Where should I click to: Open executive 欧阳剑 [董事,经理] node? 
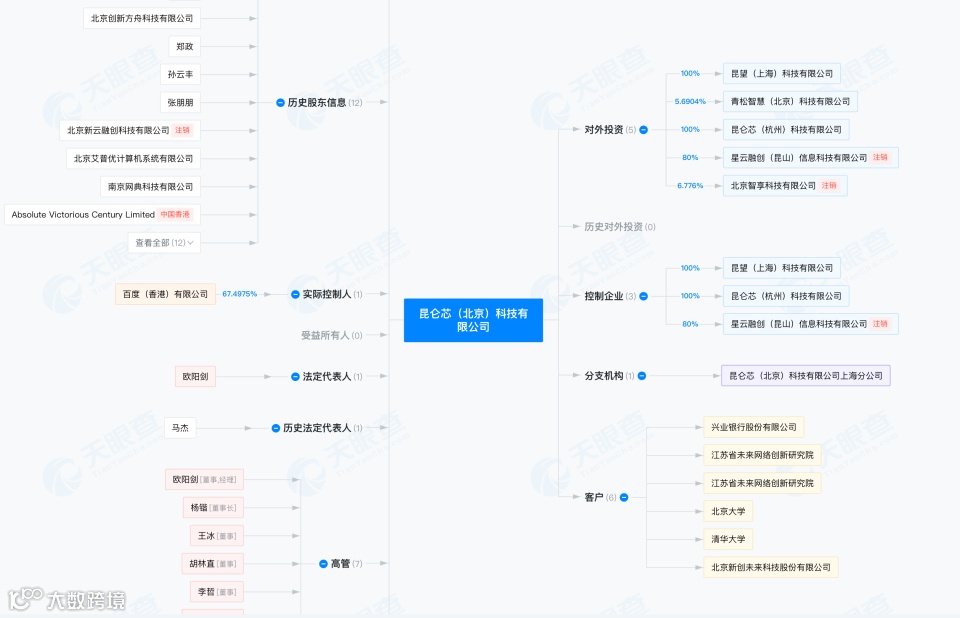[204, 480]
